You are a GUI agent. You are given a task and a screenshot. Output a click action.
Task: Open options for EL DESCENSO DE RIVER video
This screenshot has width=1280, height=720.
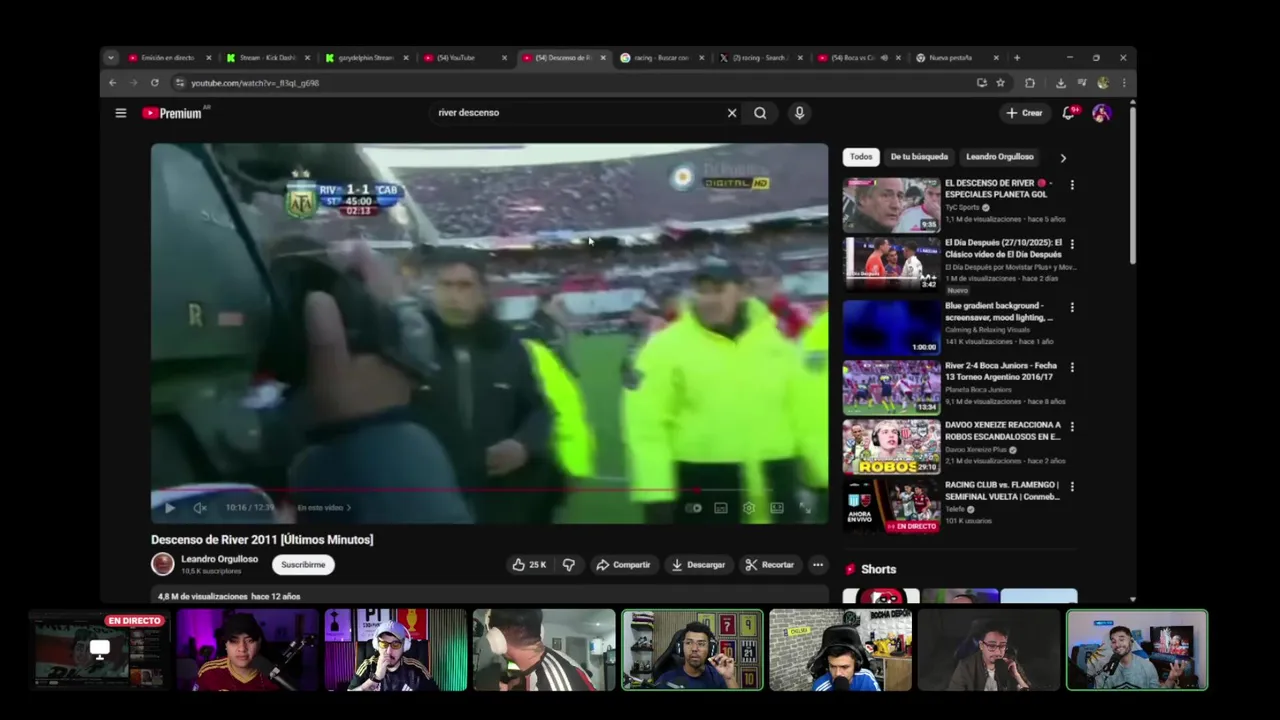pyautogui.click(x=1072, y=185)
